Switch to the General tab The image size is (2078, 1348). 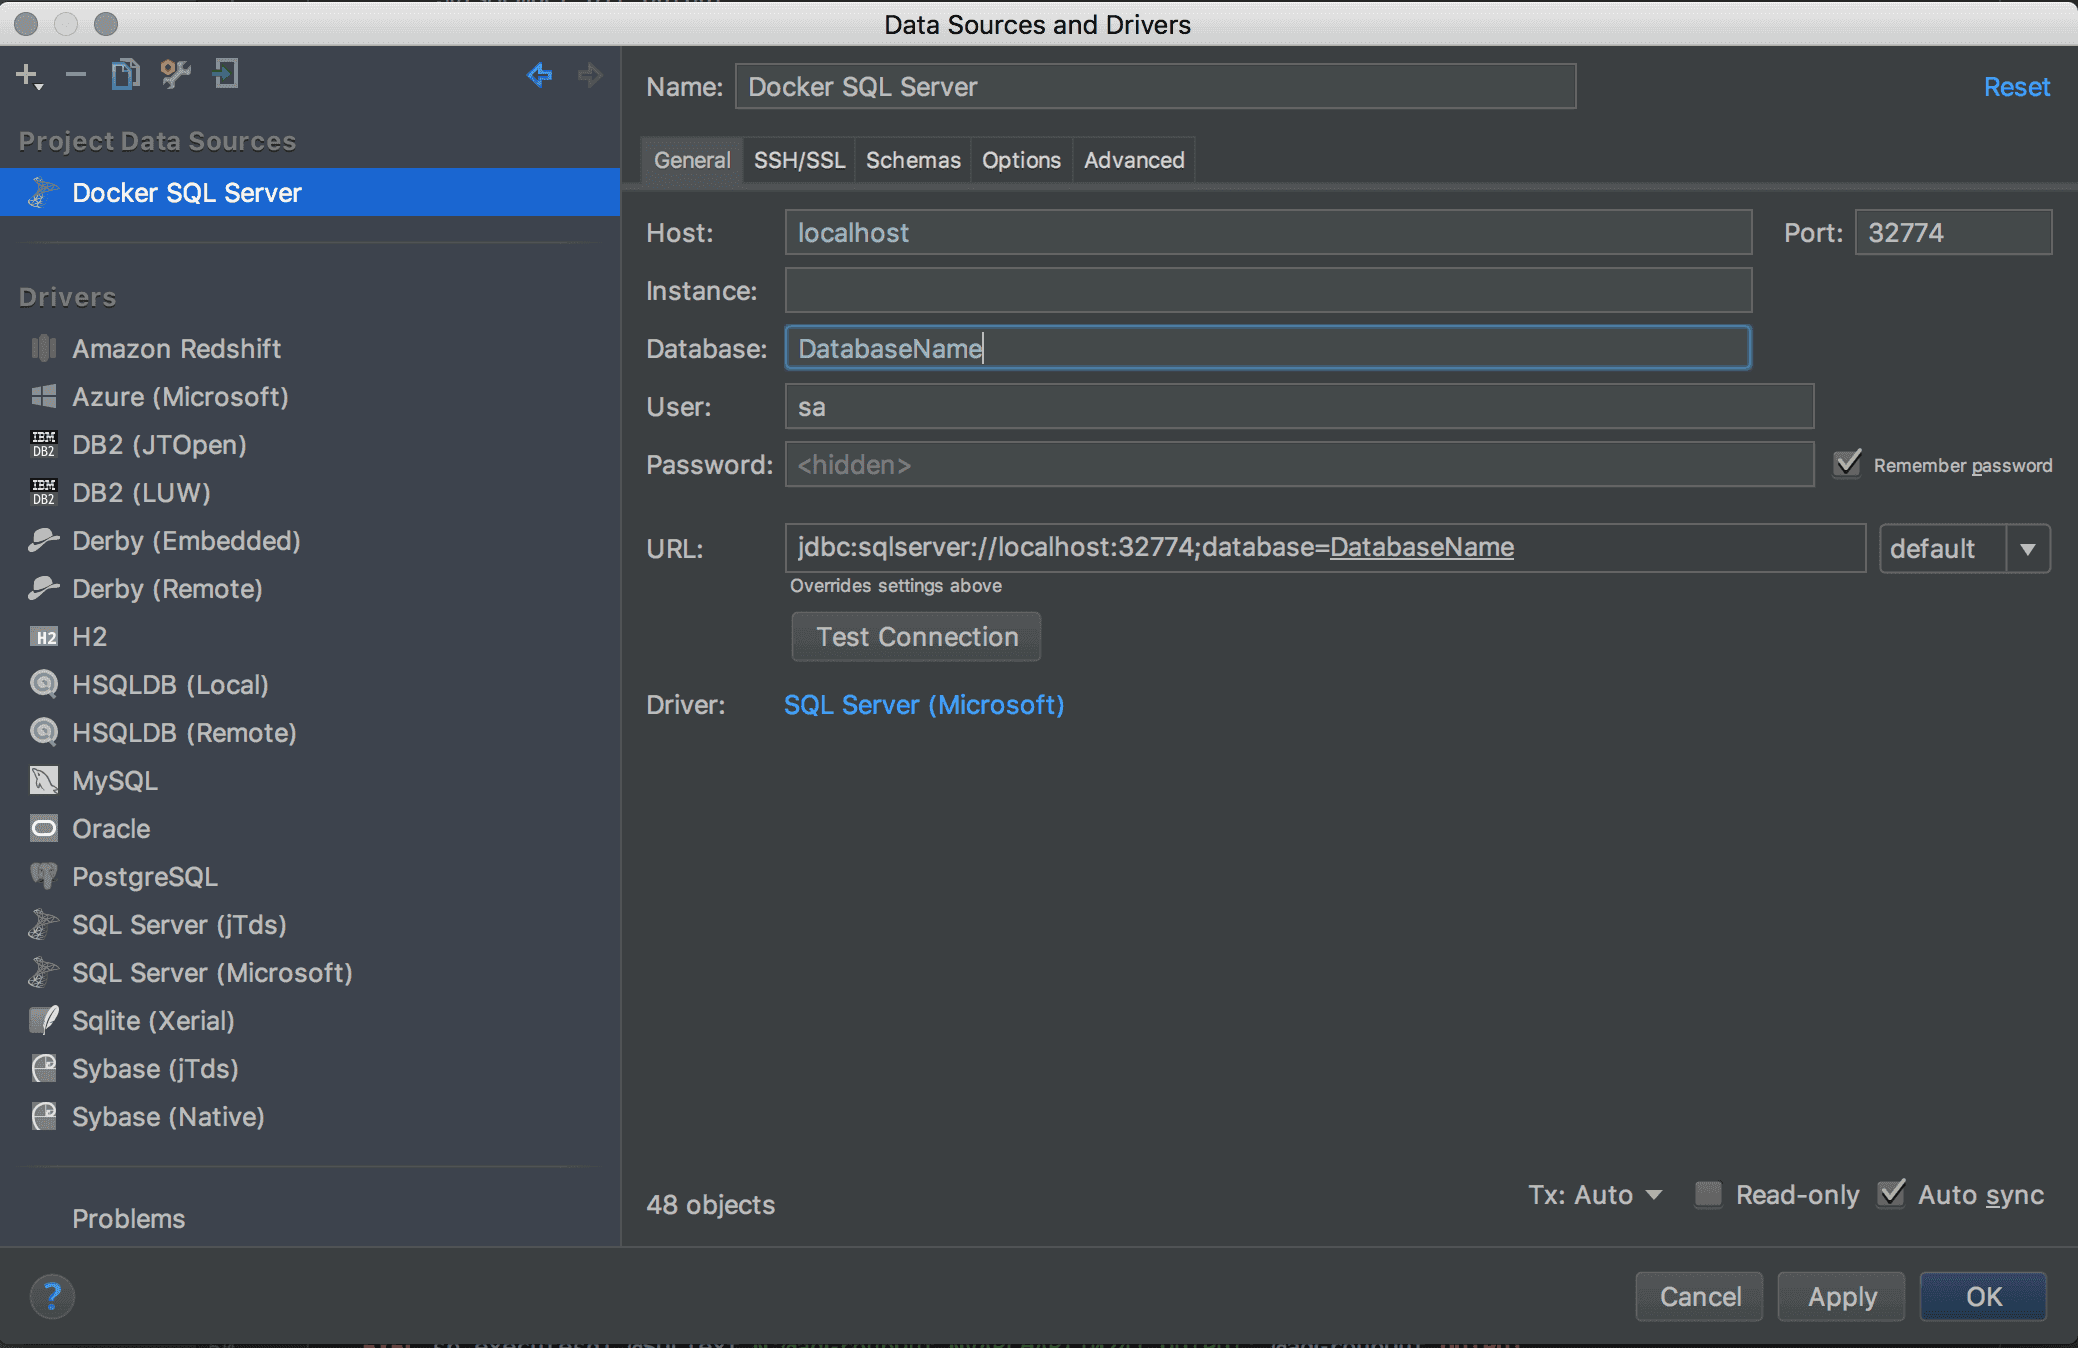[x=692, y=160]
